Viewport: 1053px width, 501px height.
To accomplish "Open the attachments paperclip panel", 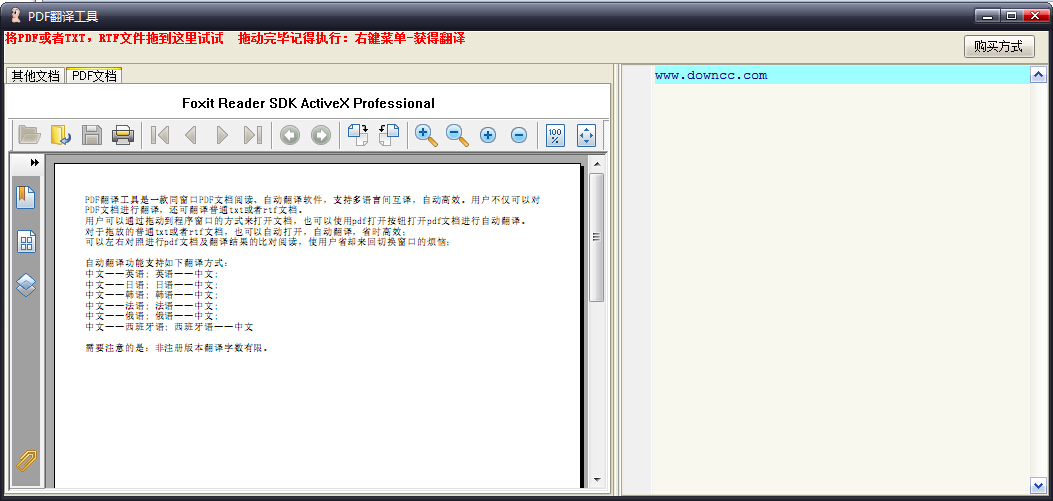I will [x=26, y=461].
